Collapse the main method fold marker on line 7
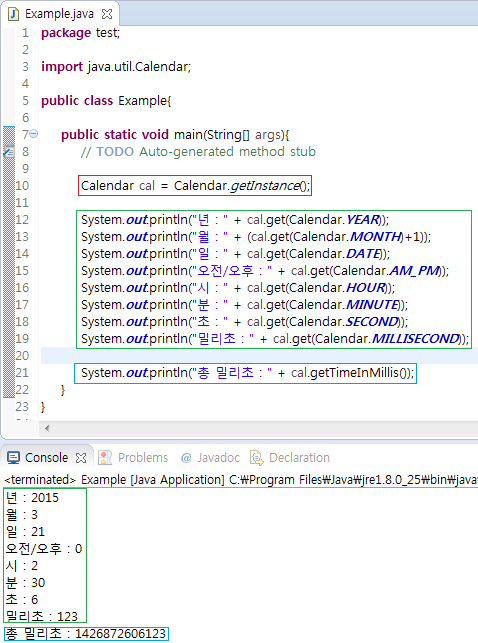Viewport: 478px width, 643px height. pyautogui.click(x=34, y=134)
